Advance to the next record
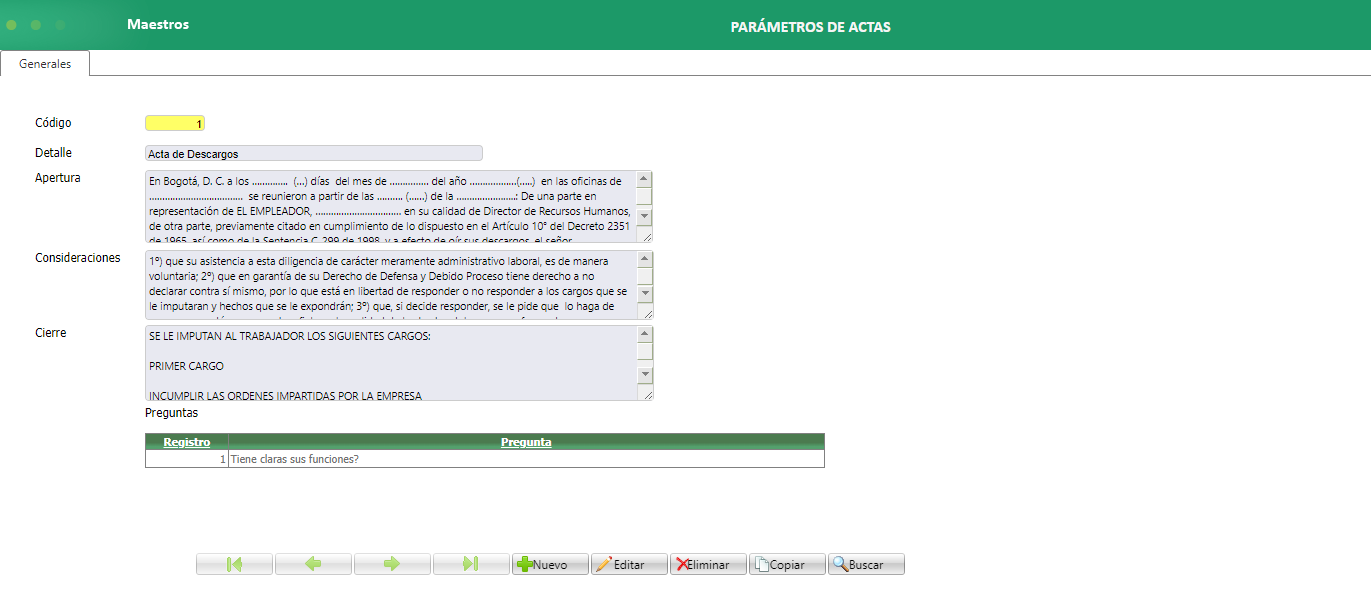Viewport: 1371px width, 594px height. [392, 563]
